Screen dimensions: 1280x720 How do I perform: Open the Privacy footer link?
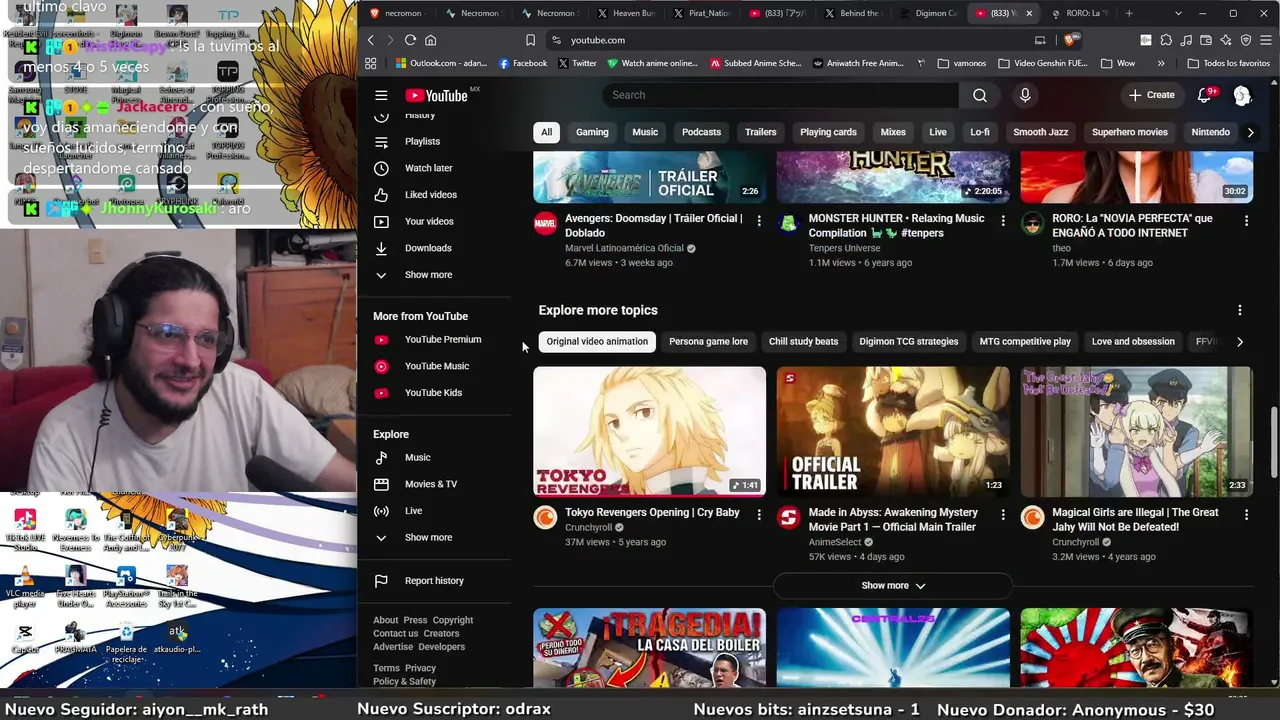click(420, 668)
